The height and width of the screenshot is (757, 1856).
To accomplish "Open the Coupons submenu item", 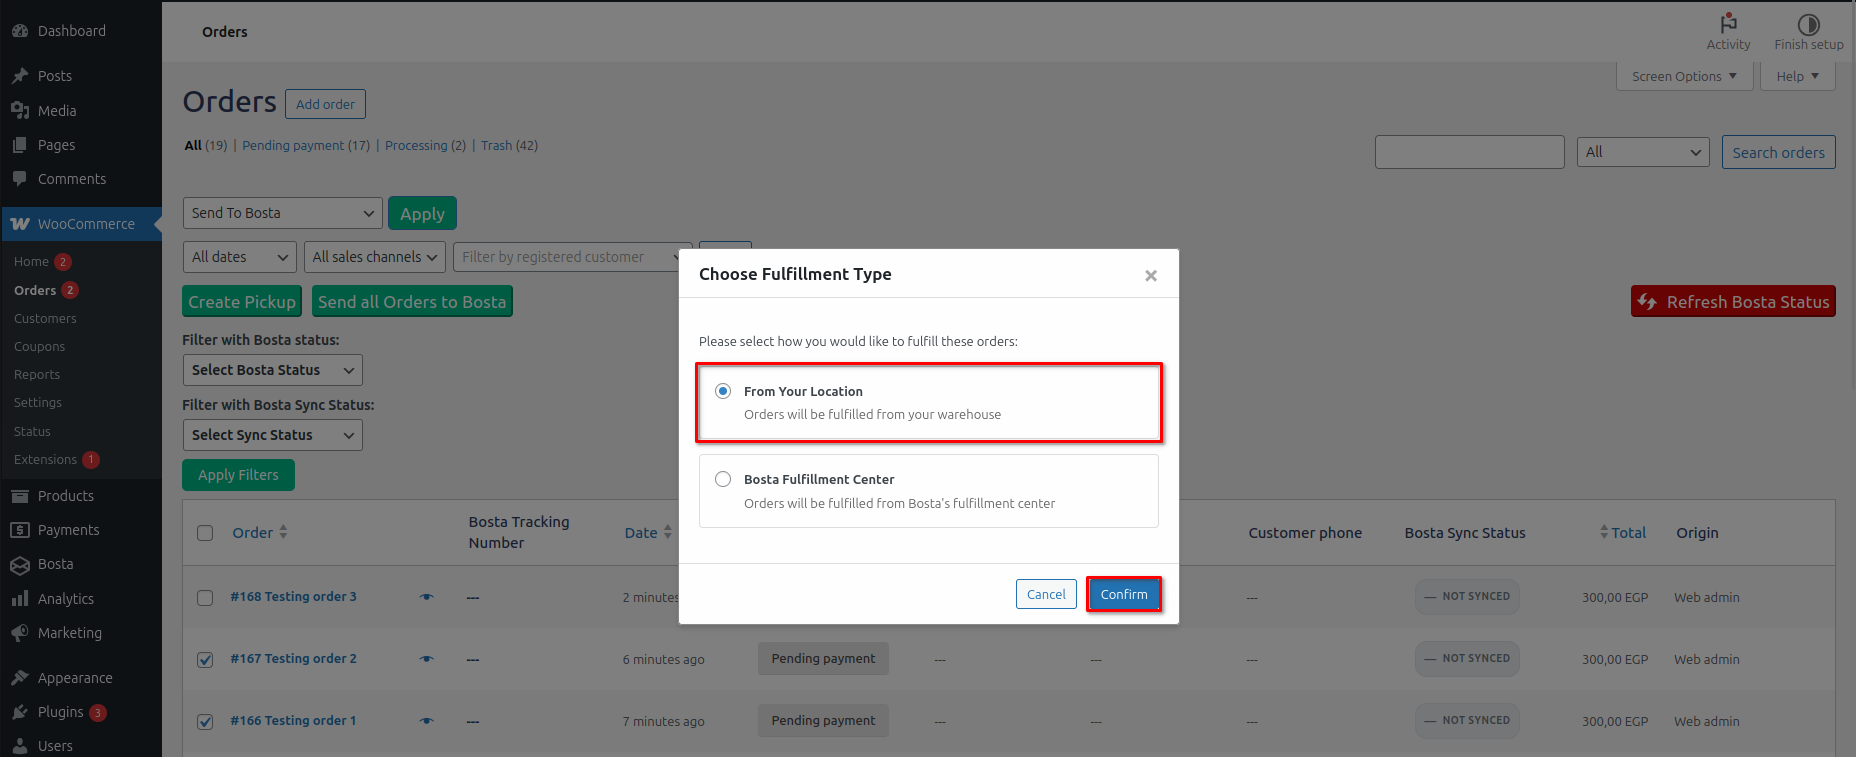I will coord(39,347).
